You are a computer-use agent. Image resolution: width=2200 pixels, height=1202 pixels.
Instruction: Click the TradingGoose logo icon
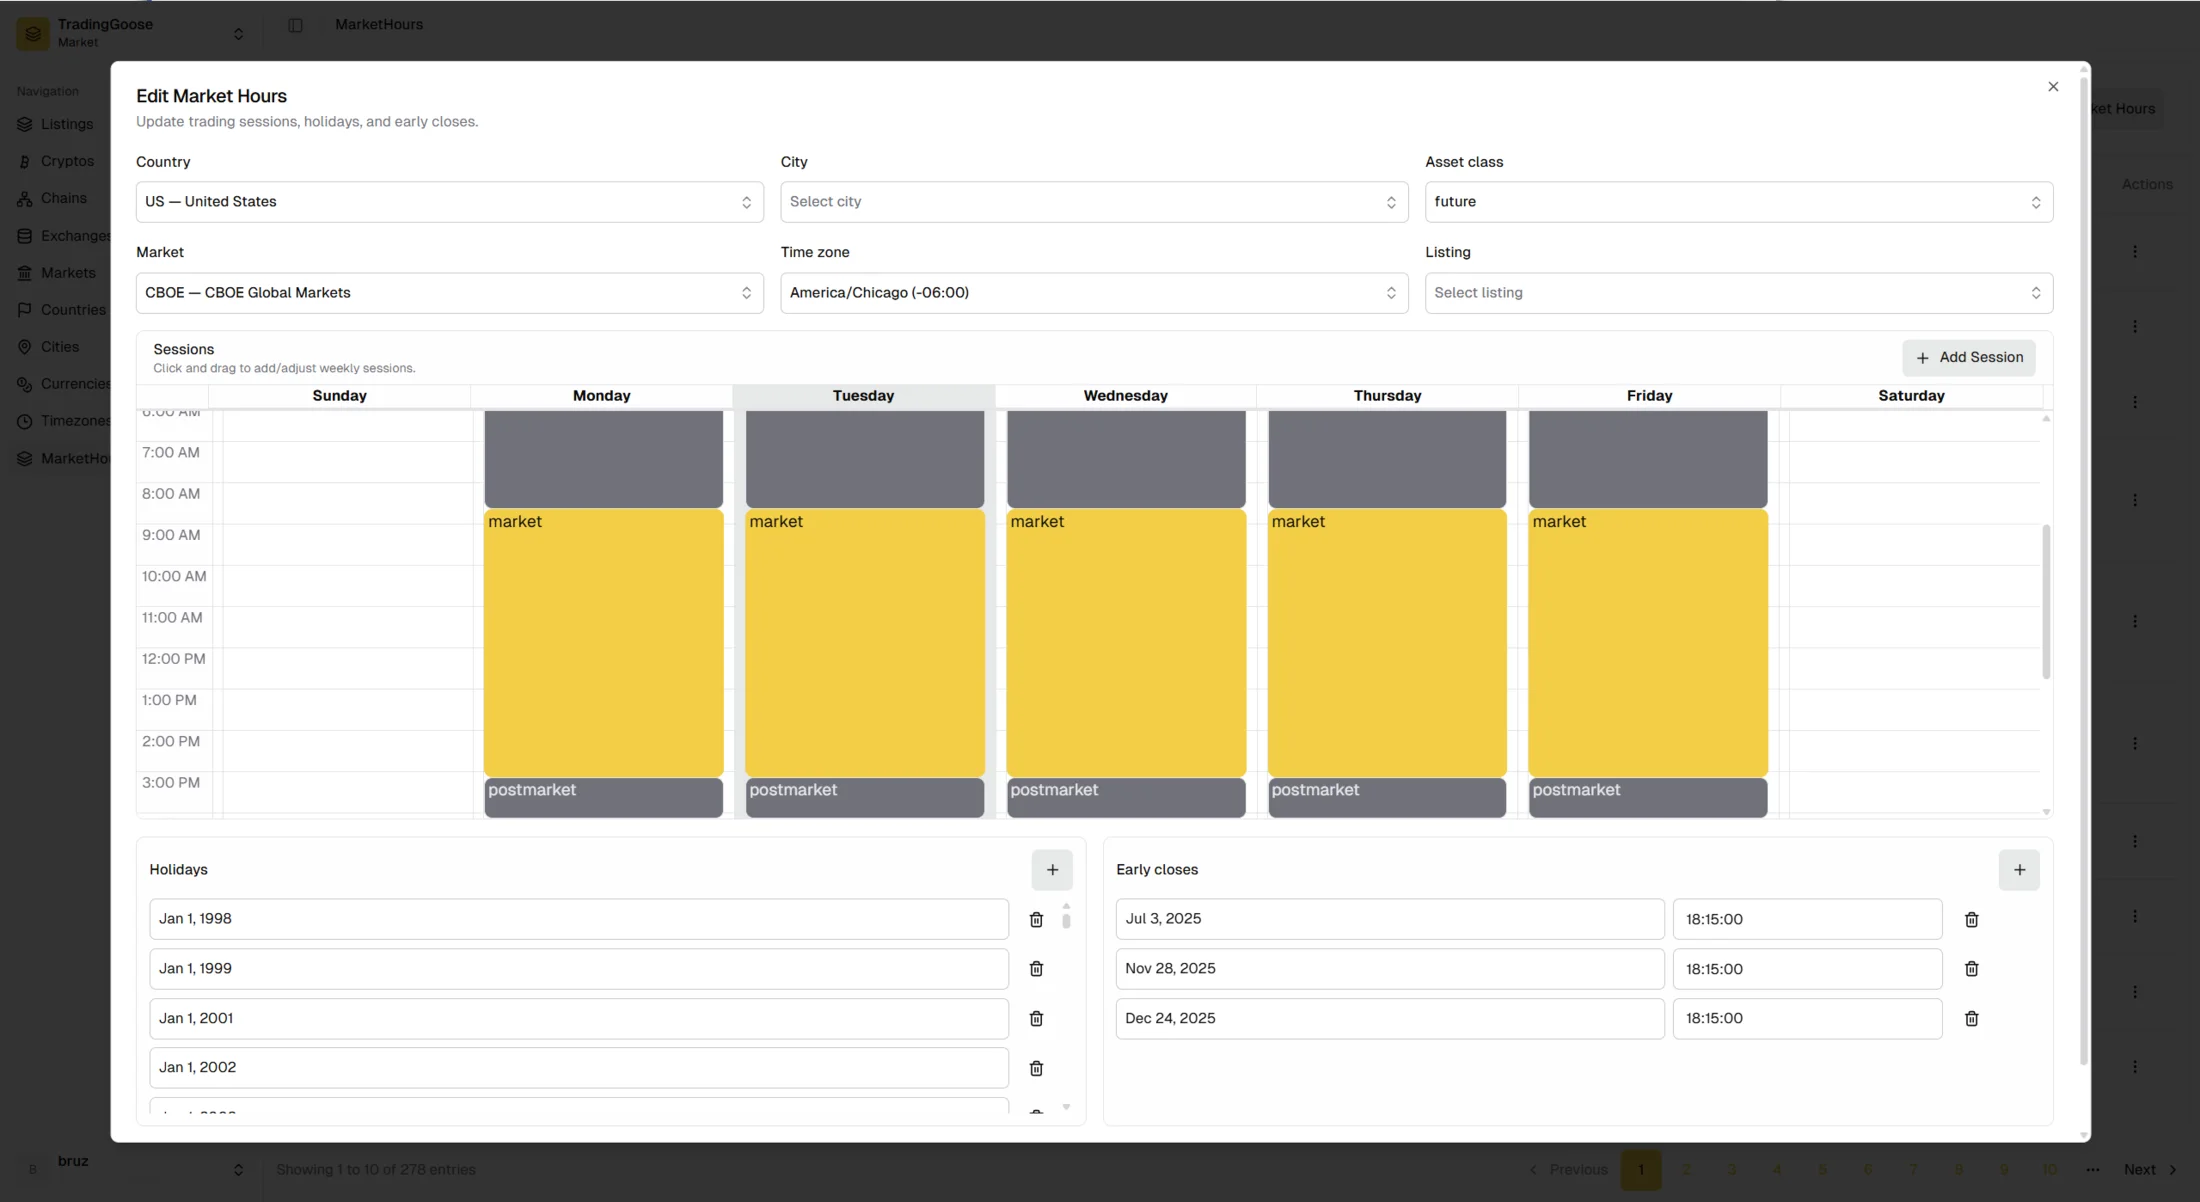[33, 33]
